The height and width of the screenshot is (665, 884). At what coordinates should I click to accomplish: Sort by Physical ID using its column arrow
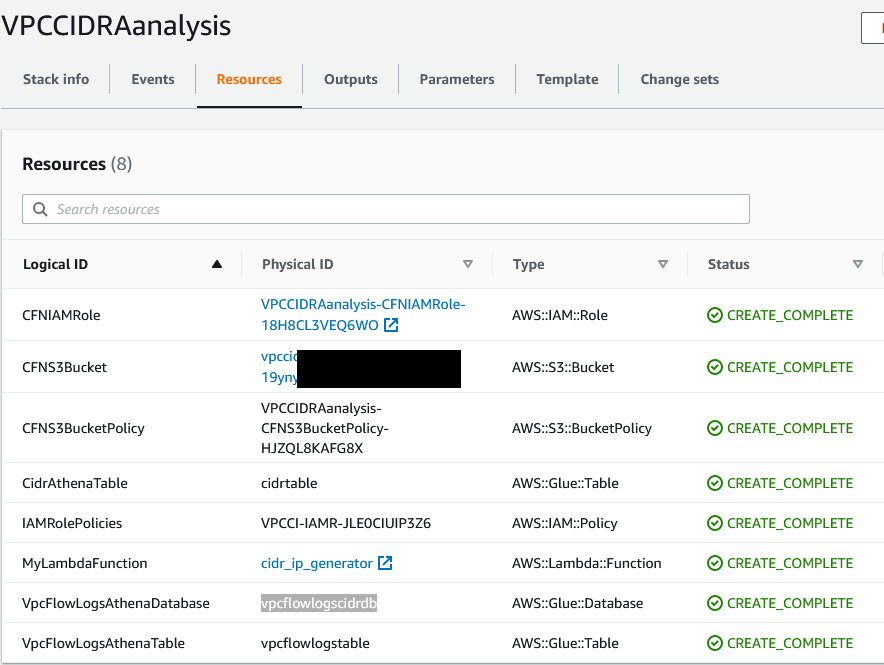(468, 264)
